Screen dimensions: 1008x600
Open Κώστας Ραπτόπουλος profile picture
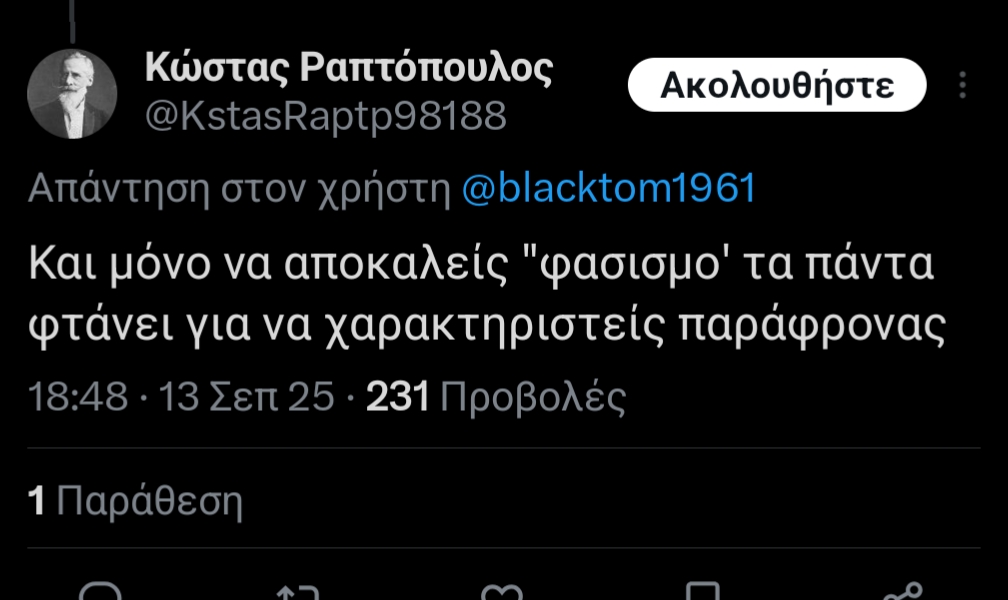[x=72, y=94]
